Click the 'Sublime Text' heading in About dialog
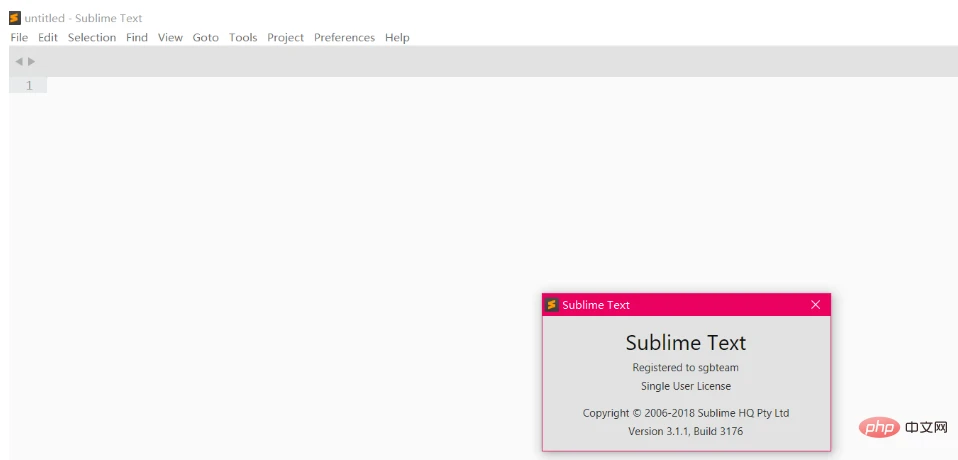This screenshot has height=460, width=958. [x=686, y=342]
